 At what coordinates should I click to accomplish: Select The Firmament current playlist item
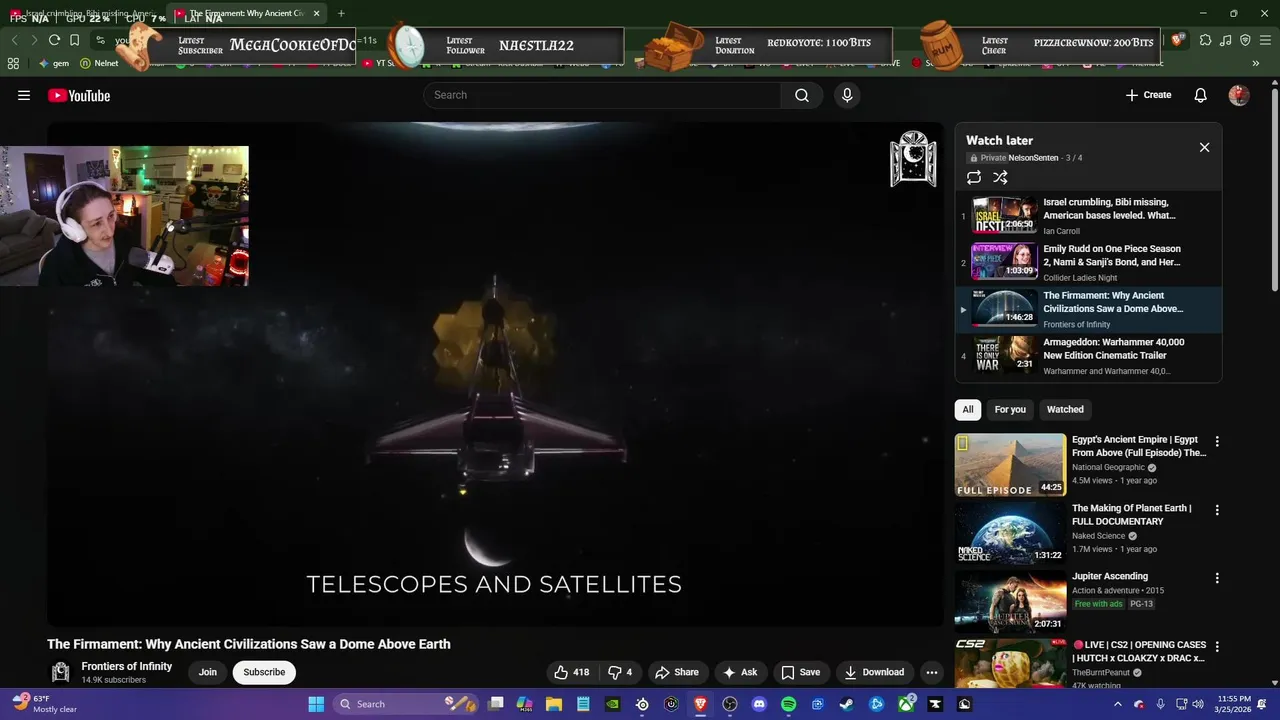tap(1088, 309)
